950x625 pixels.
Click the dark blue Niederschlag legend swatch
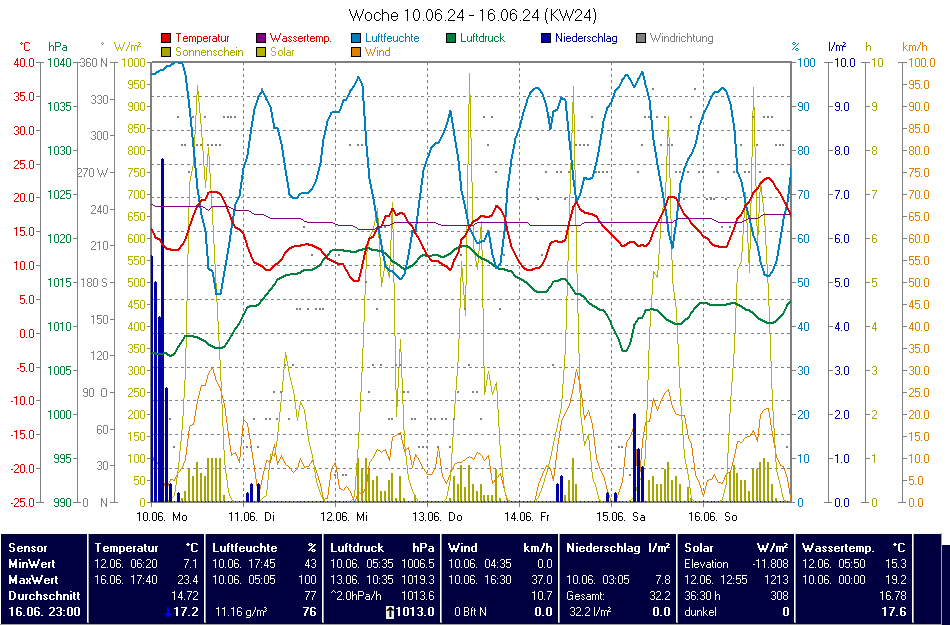click(546, 38)
